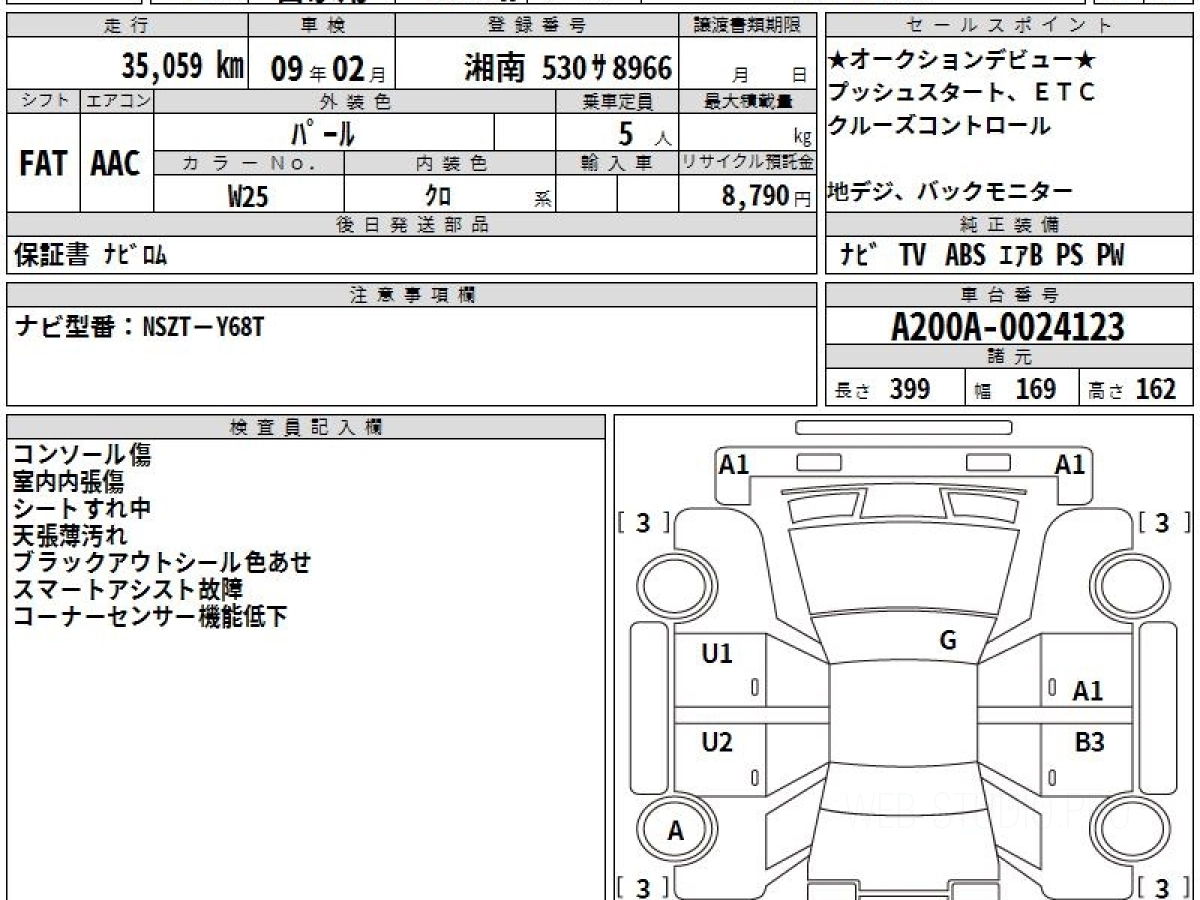Select registration number 湘南 530サ8966
This screenshot has width=1200, height=900.
point(568,68)
